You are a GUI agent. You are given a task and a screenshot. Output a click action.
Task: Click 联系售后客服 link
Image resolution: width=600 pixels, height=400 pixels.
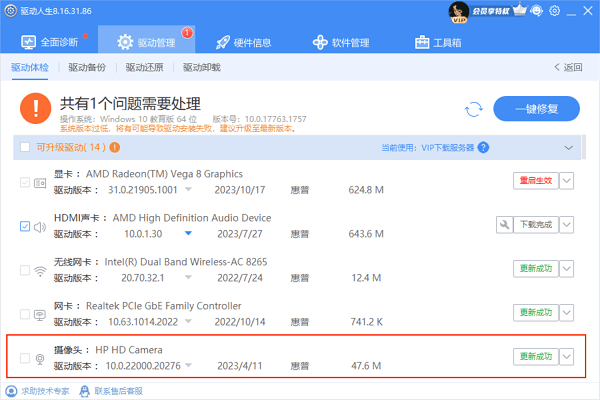tap(119, 391)
